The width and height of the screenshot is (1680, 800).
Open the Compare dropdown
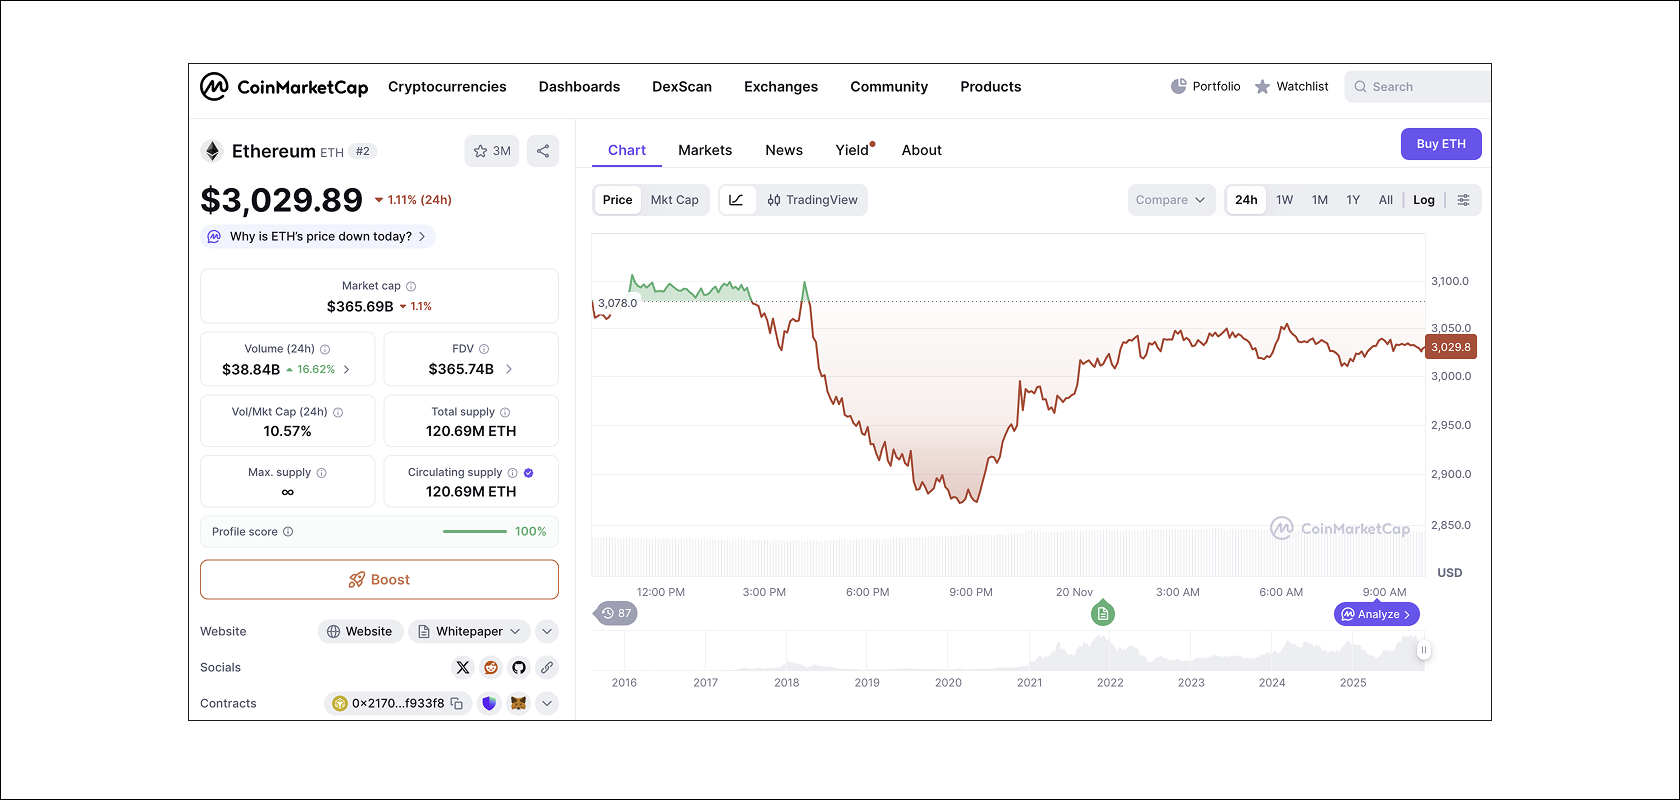1171,200
